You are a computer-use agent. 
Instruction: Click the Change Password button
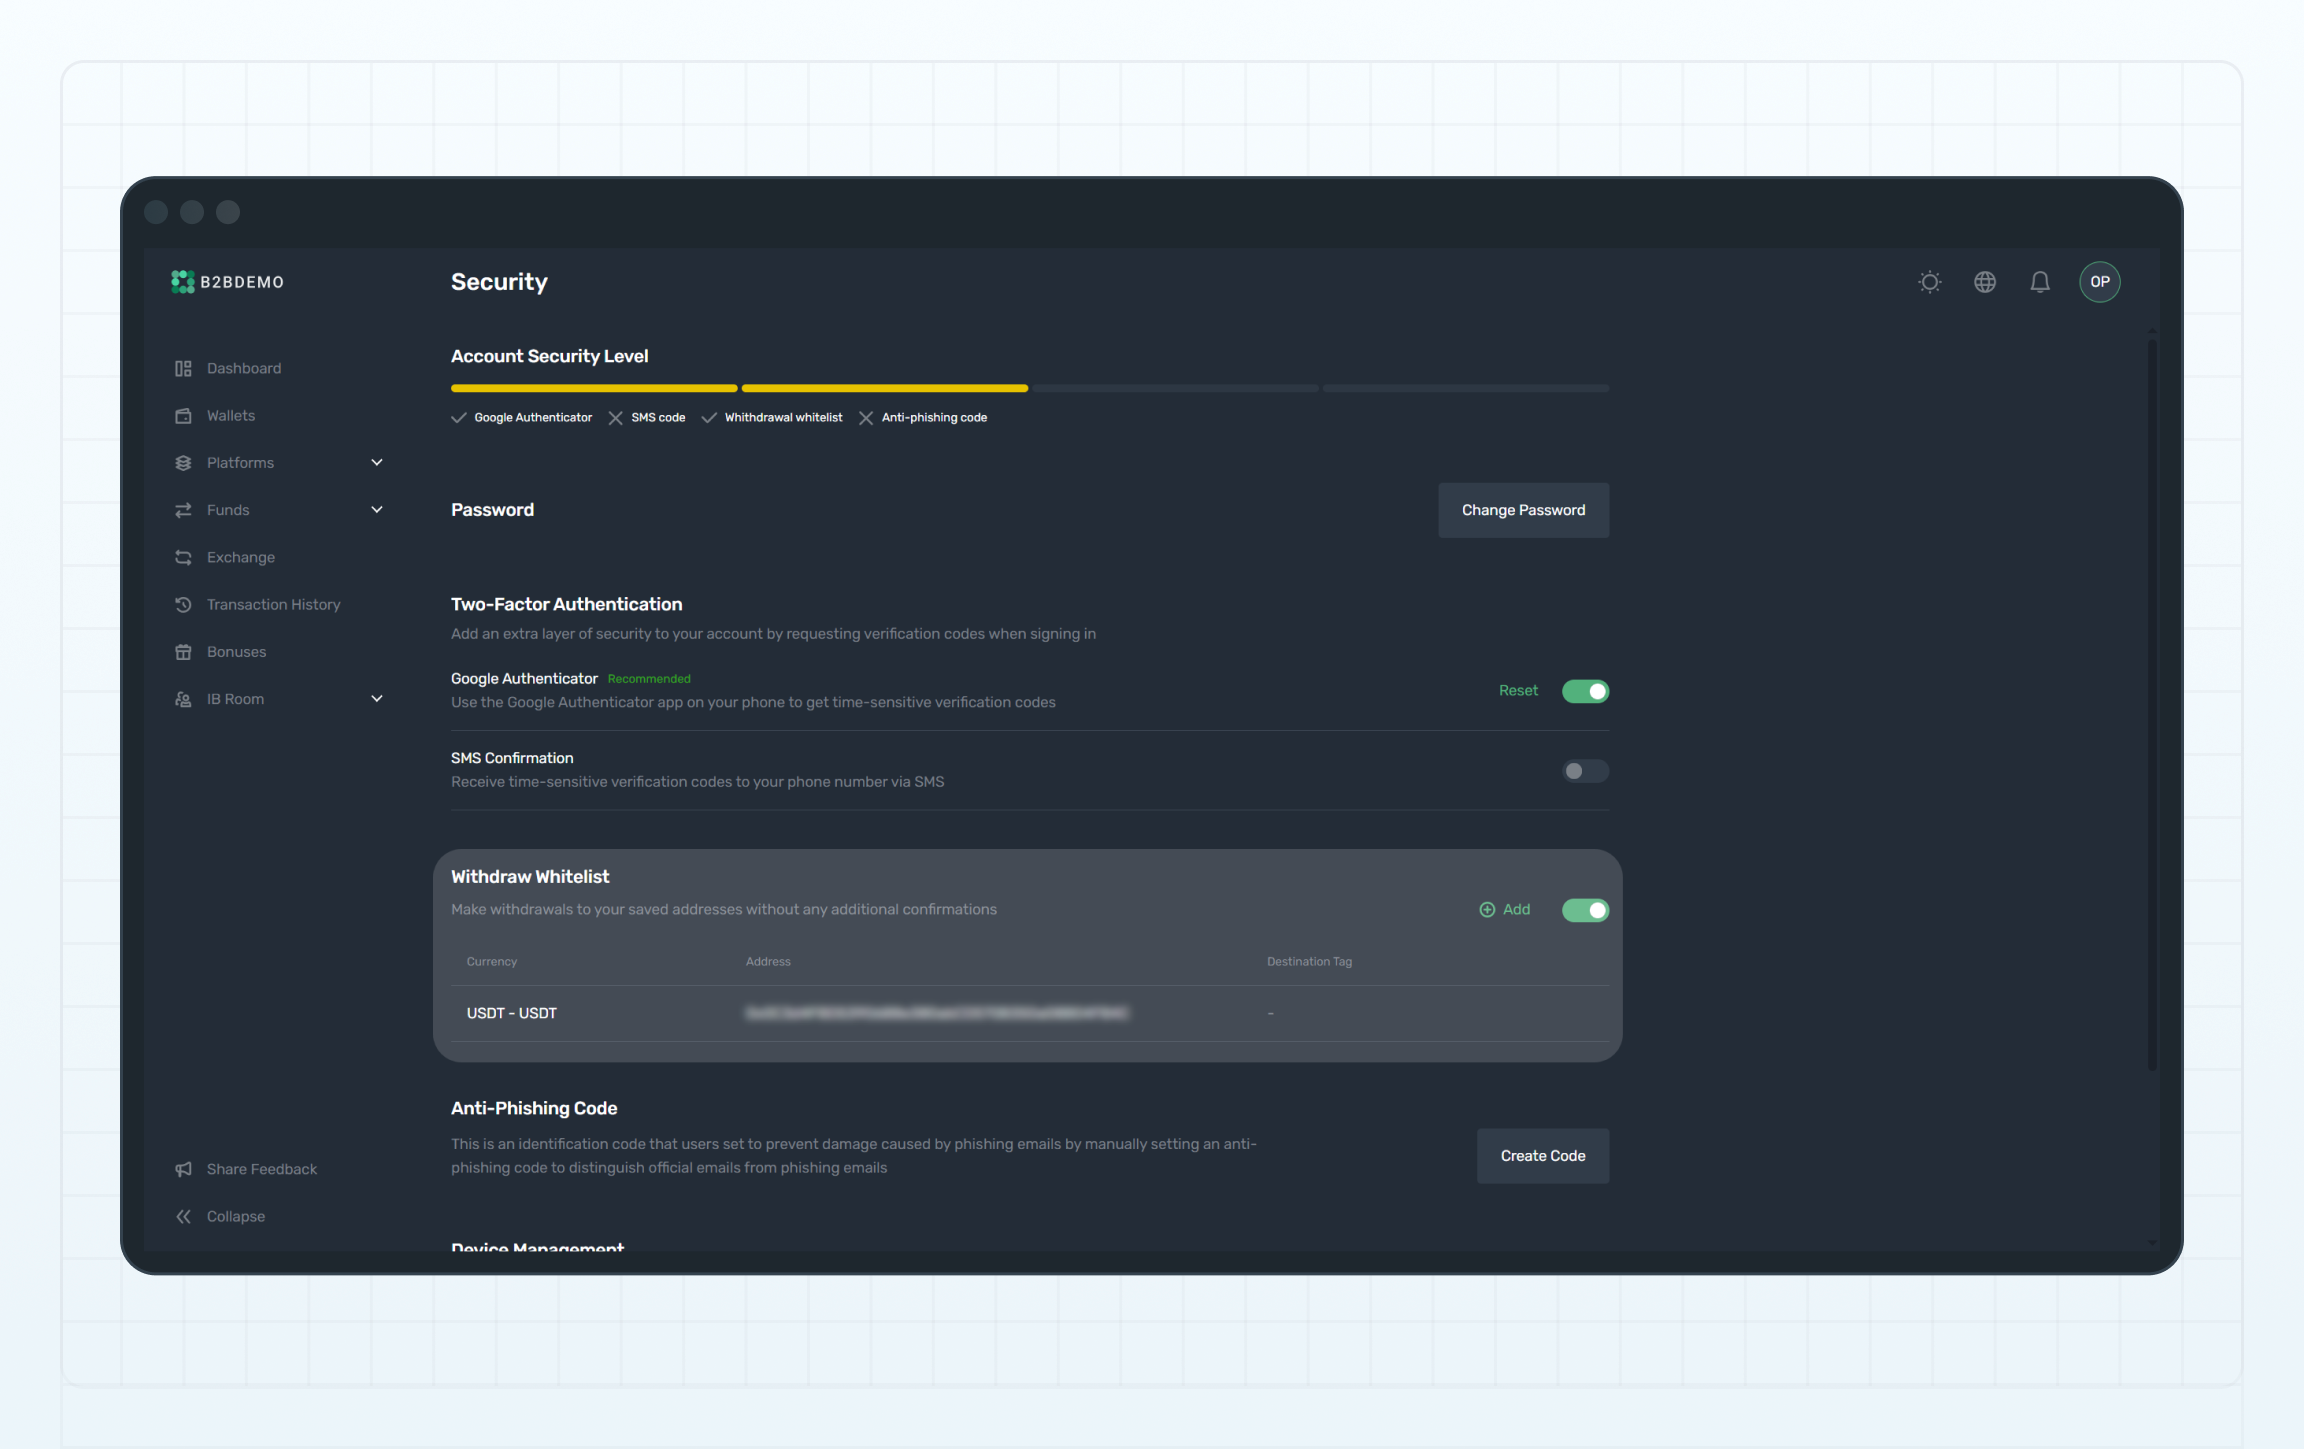tap(1523, 510)
